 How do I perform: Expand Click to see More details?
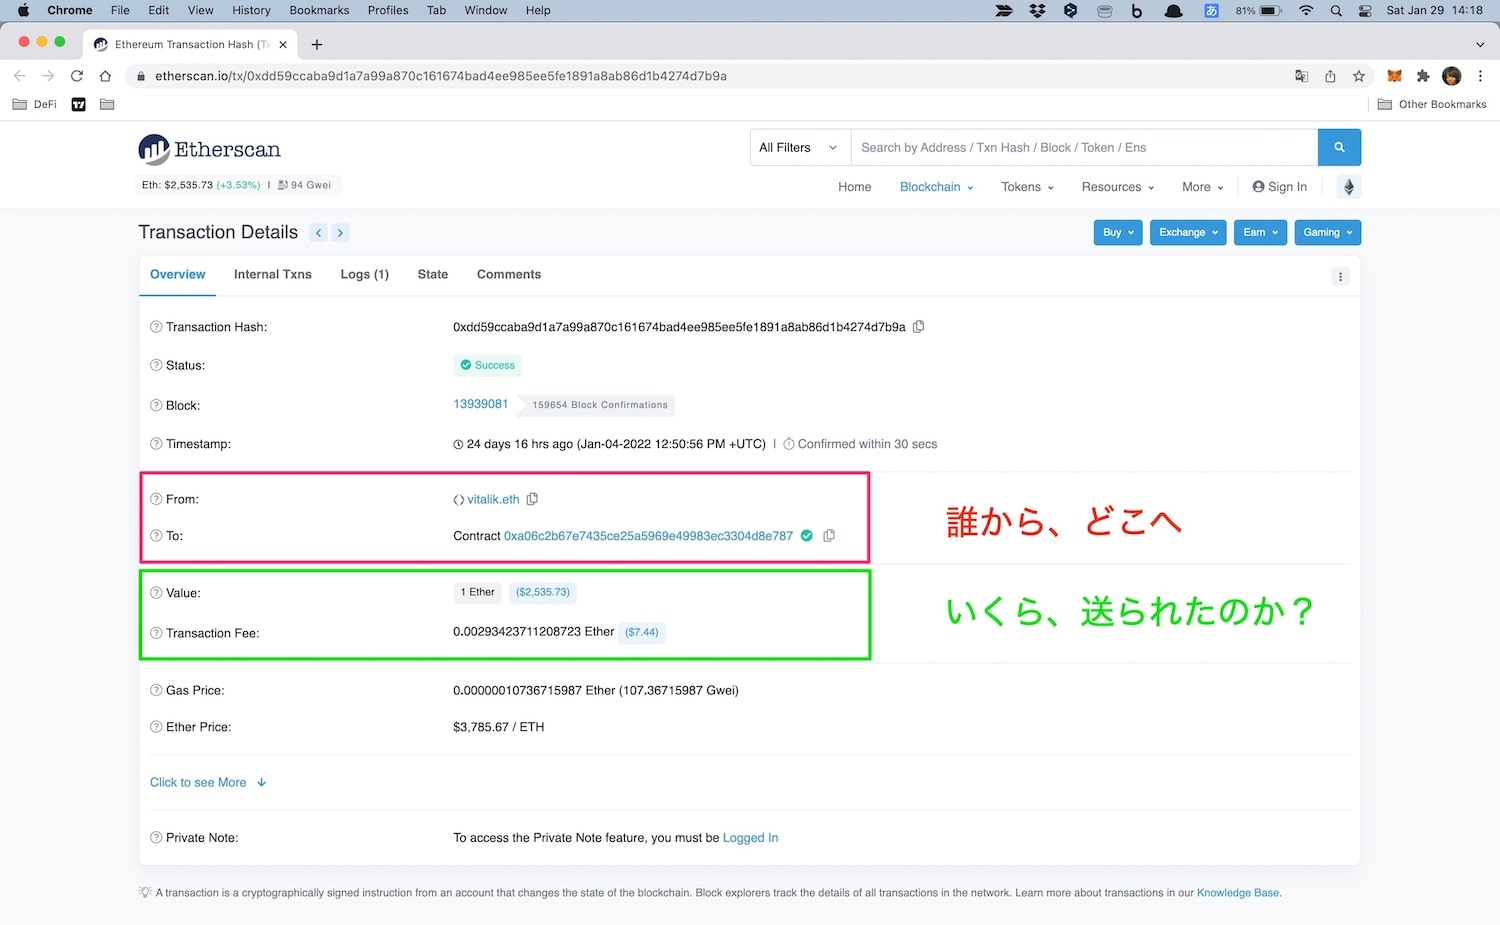[208, 782]
